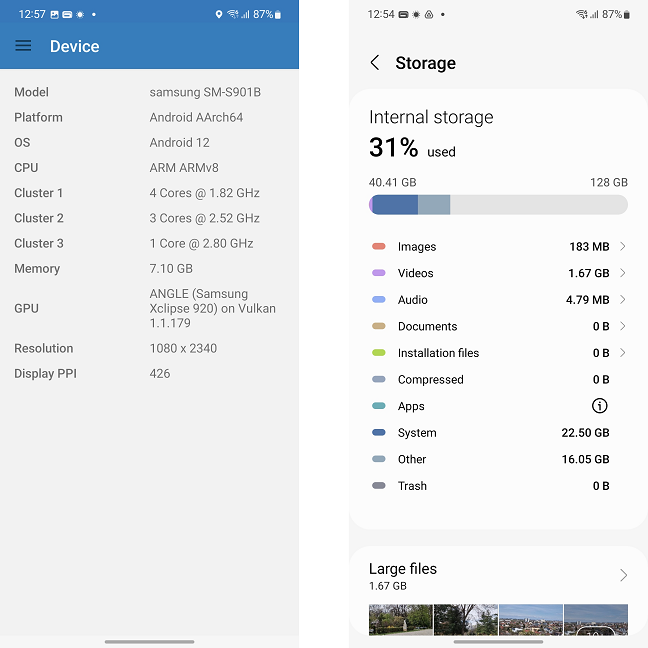
Task: Select the 426 Display PPI value
Action: pos(160,374)
